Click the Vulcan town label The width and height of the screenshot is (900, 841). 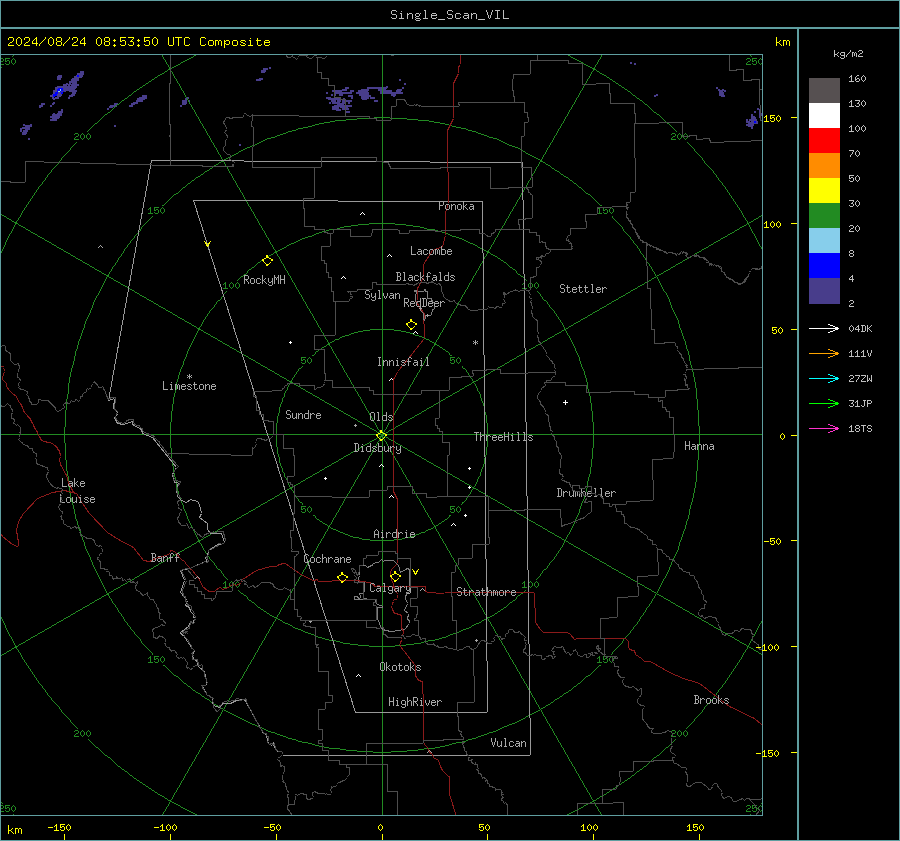[x=509, y=743]
